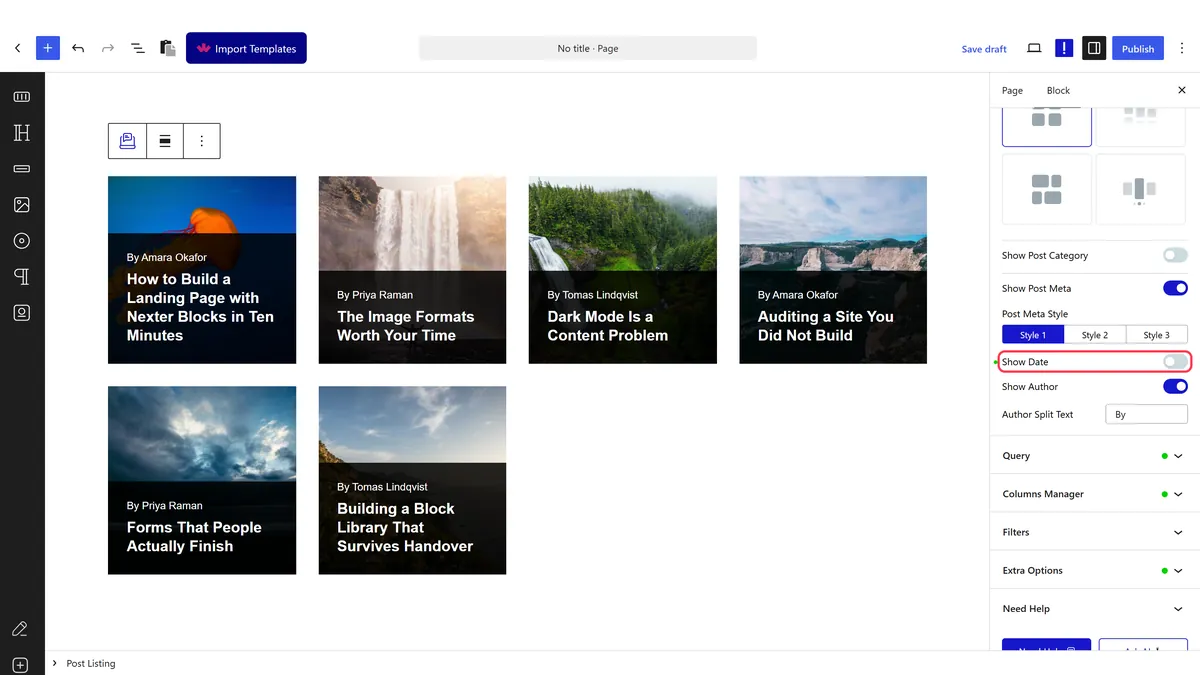Screen dimensions: 1200x675
Task: Select Post Meta Style 2
Action: [x=1095, y=335]
